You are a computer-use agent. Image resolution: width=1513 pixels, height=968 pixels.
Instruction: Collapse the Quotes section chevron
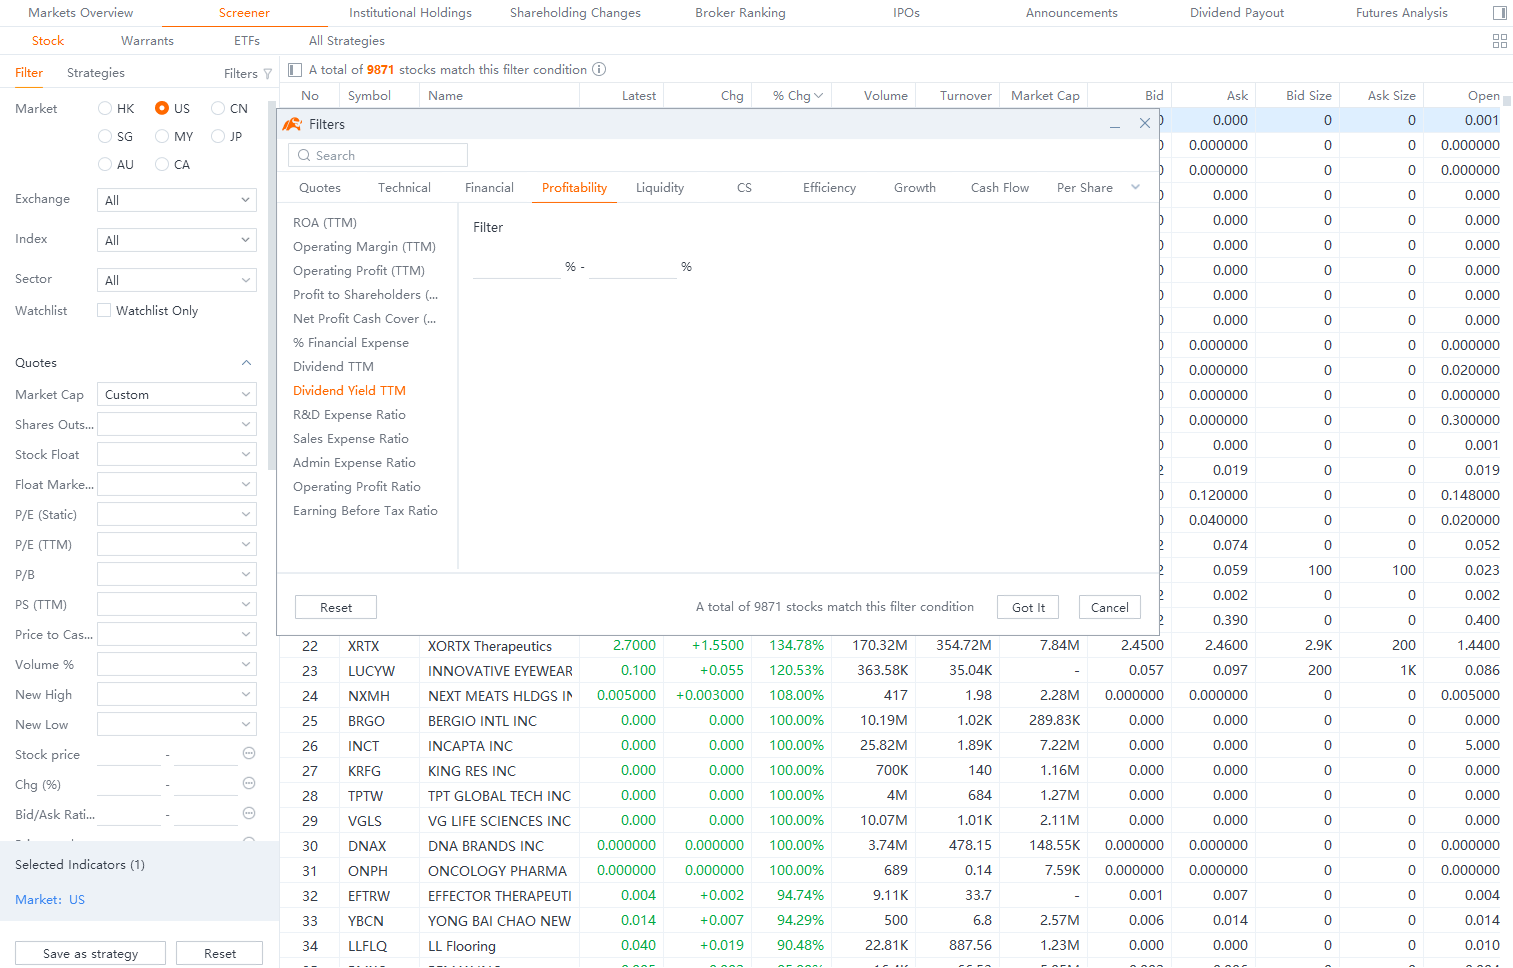click(246, 362)
